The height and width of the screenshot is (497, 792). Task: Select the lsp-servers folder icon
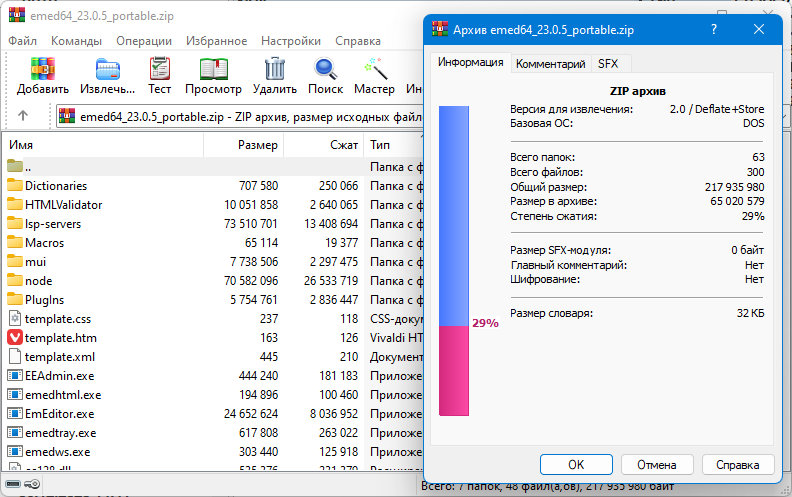point(15,223)
